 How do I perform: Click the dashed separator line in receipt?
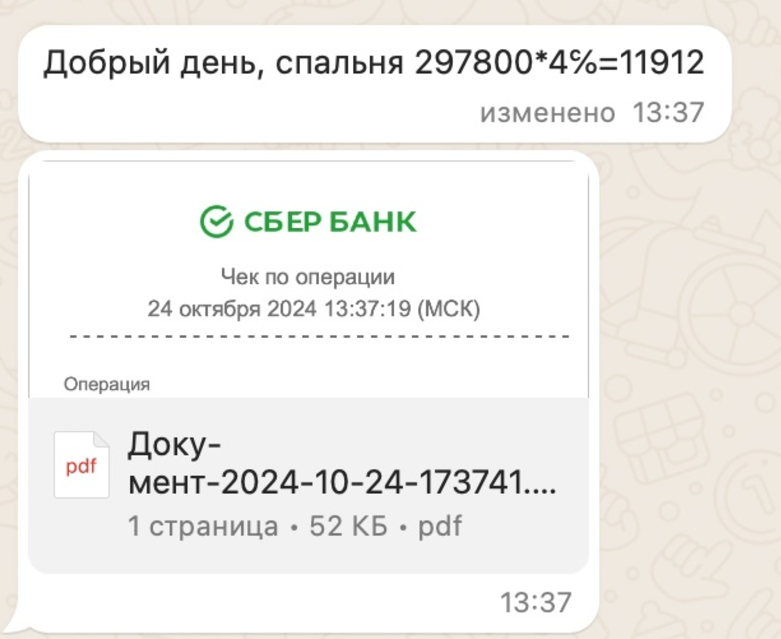point(319,337)
